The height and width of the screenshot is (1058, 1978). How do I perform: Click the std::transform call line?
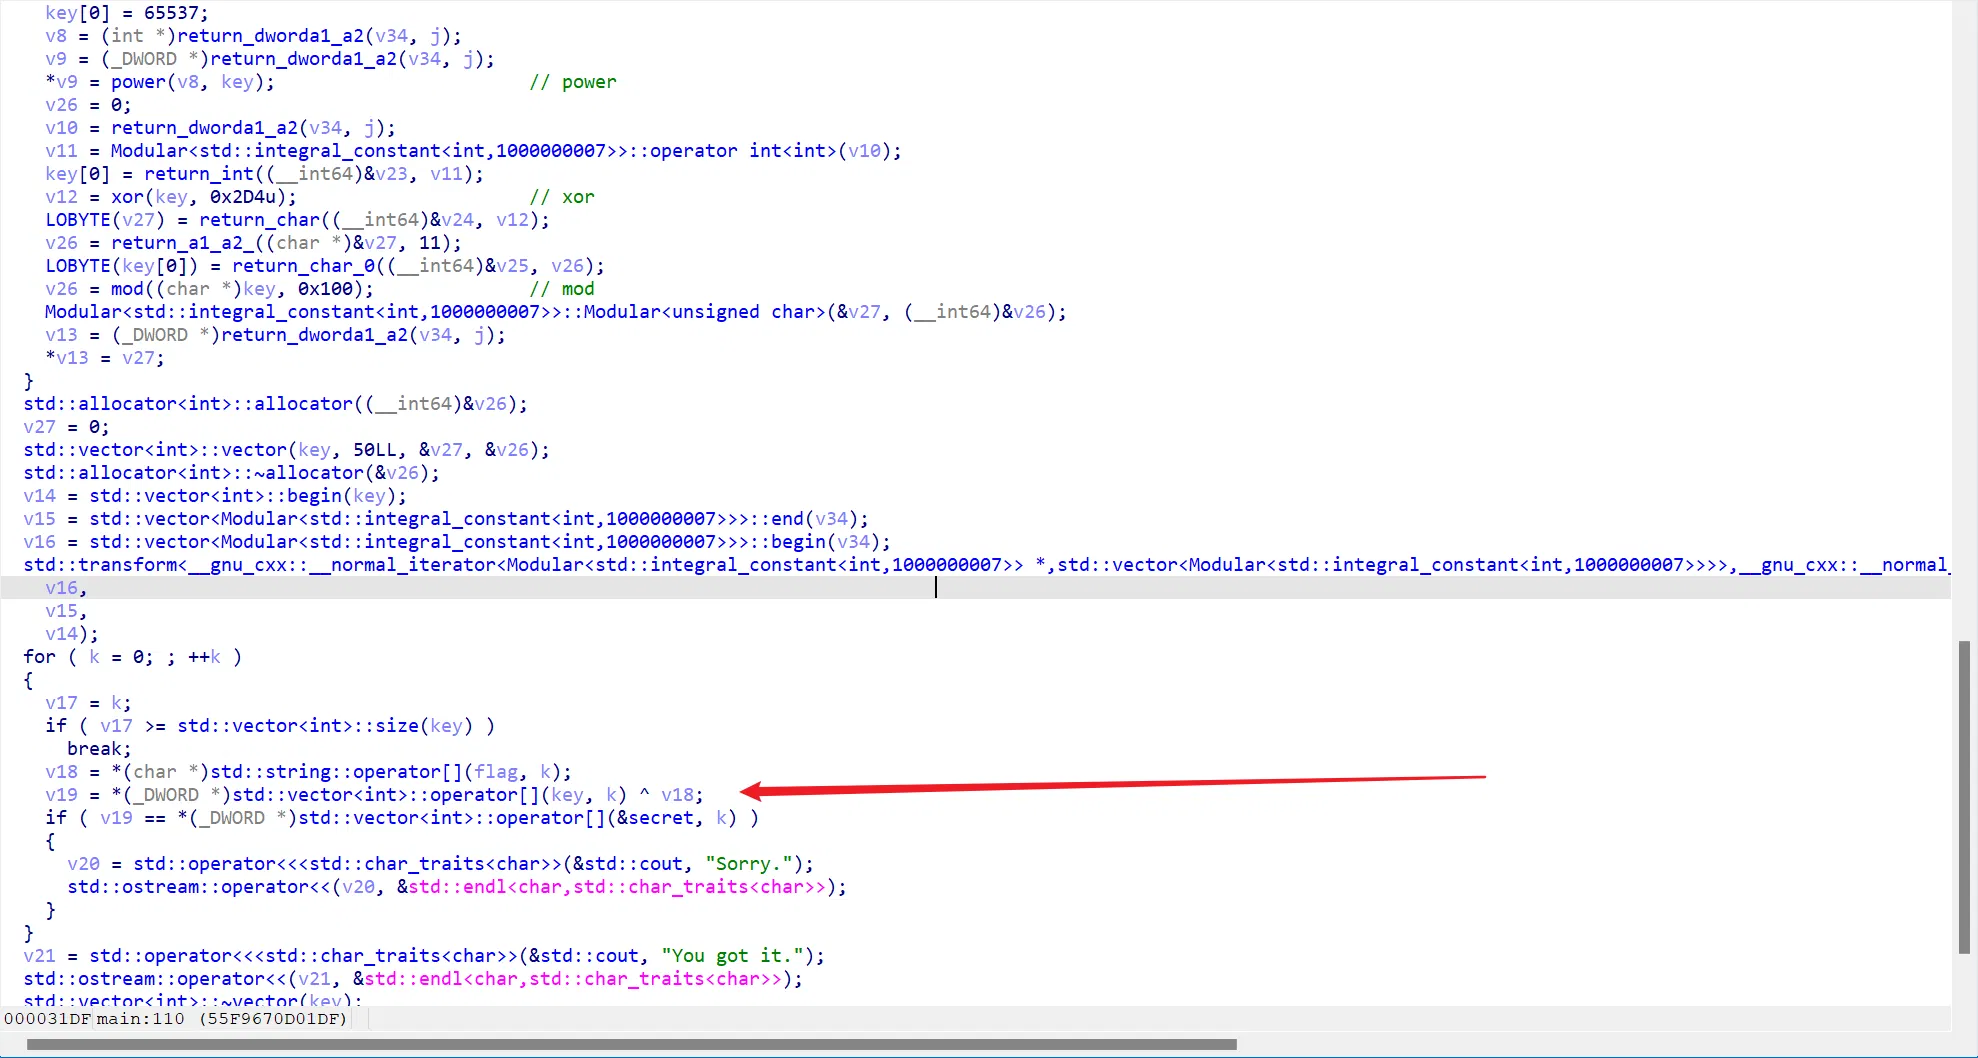click(x=986, y=565)
